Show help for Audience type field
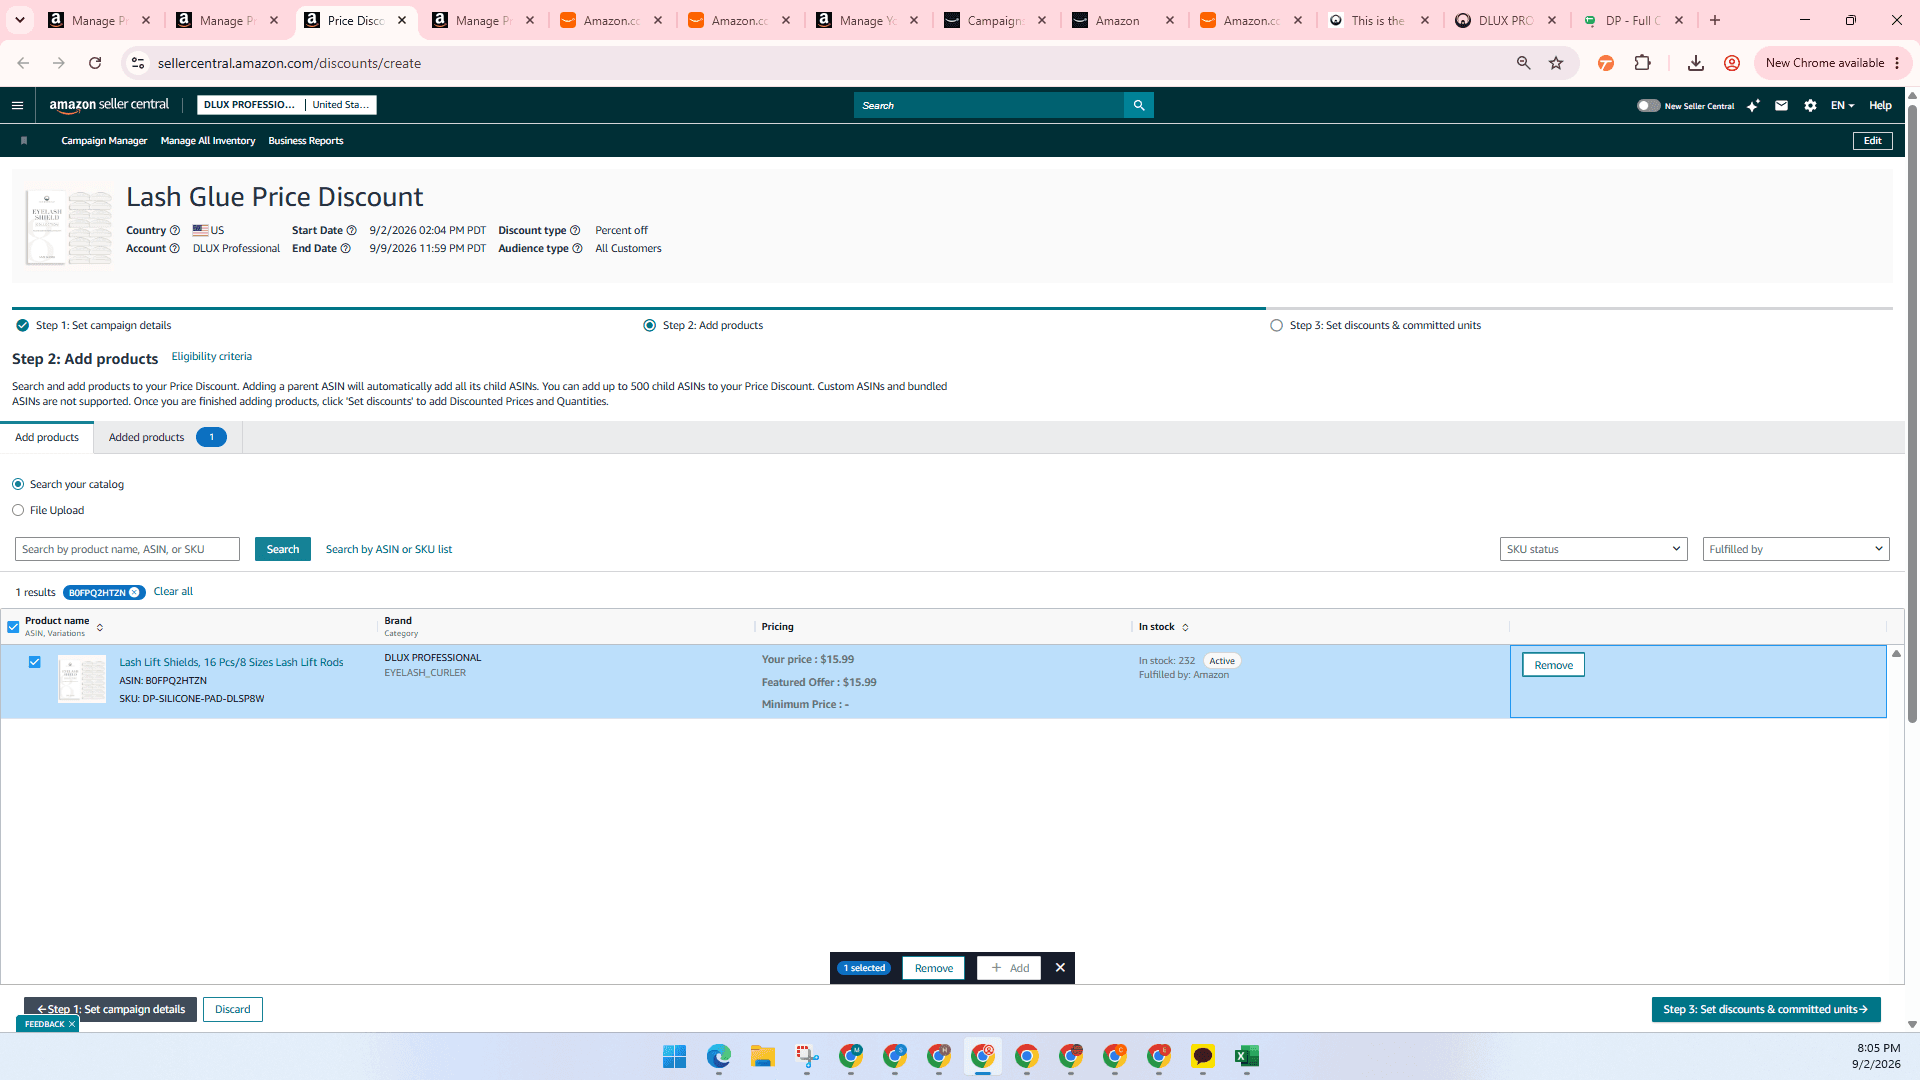 tap(577, 249)
